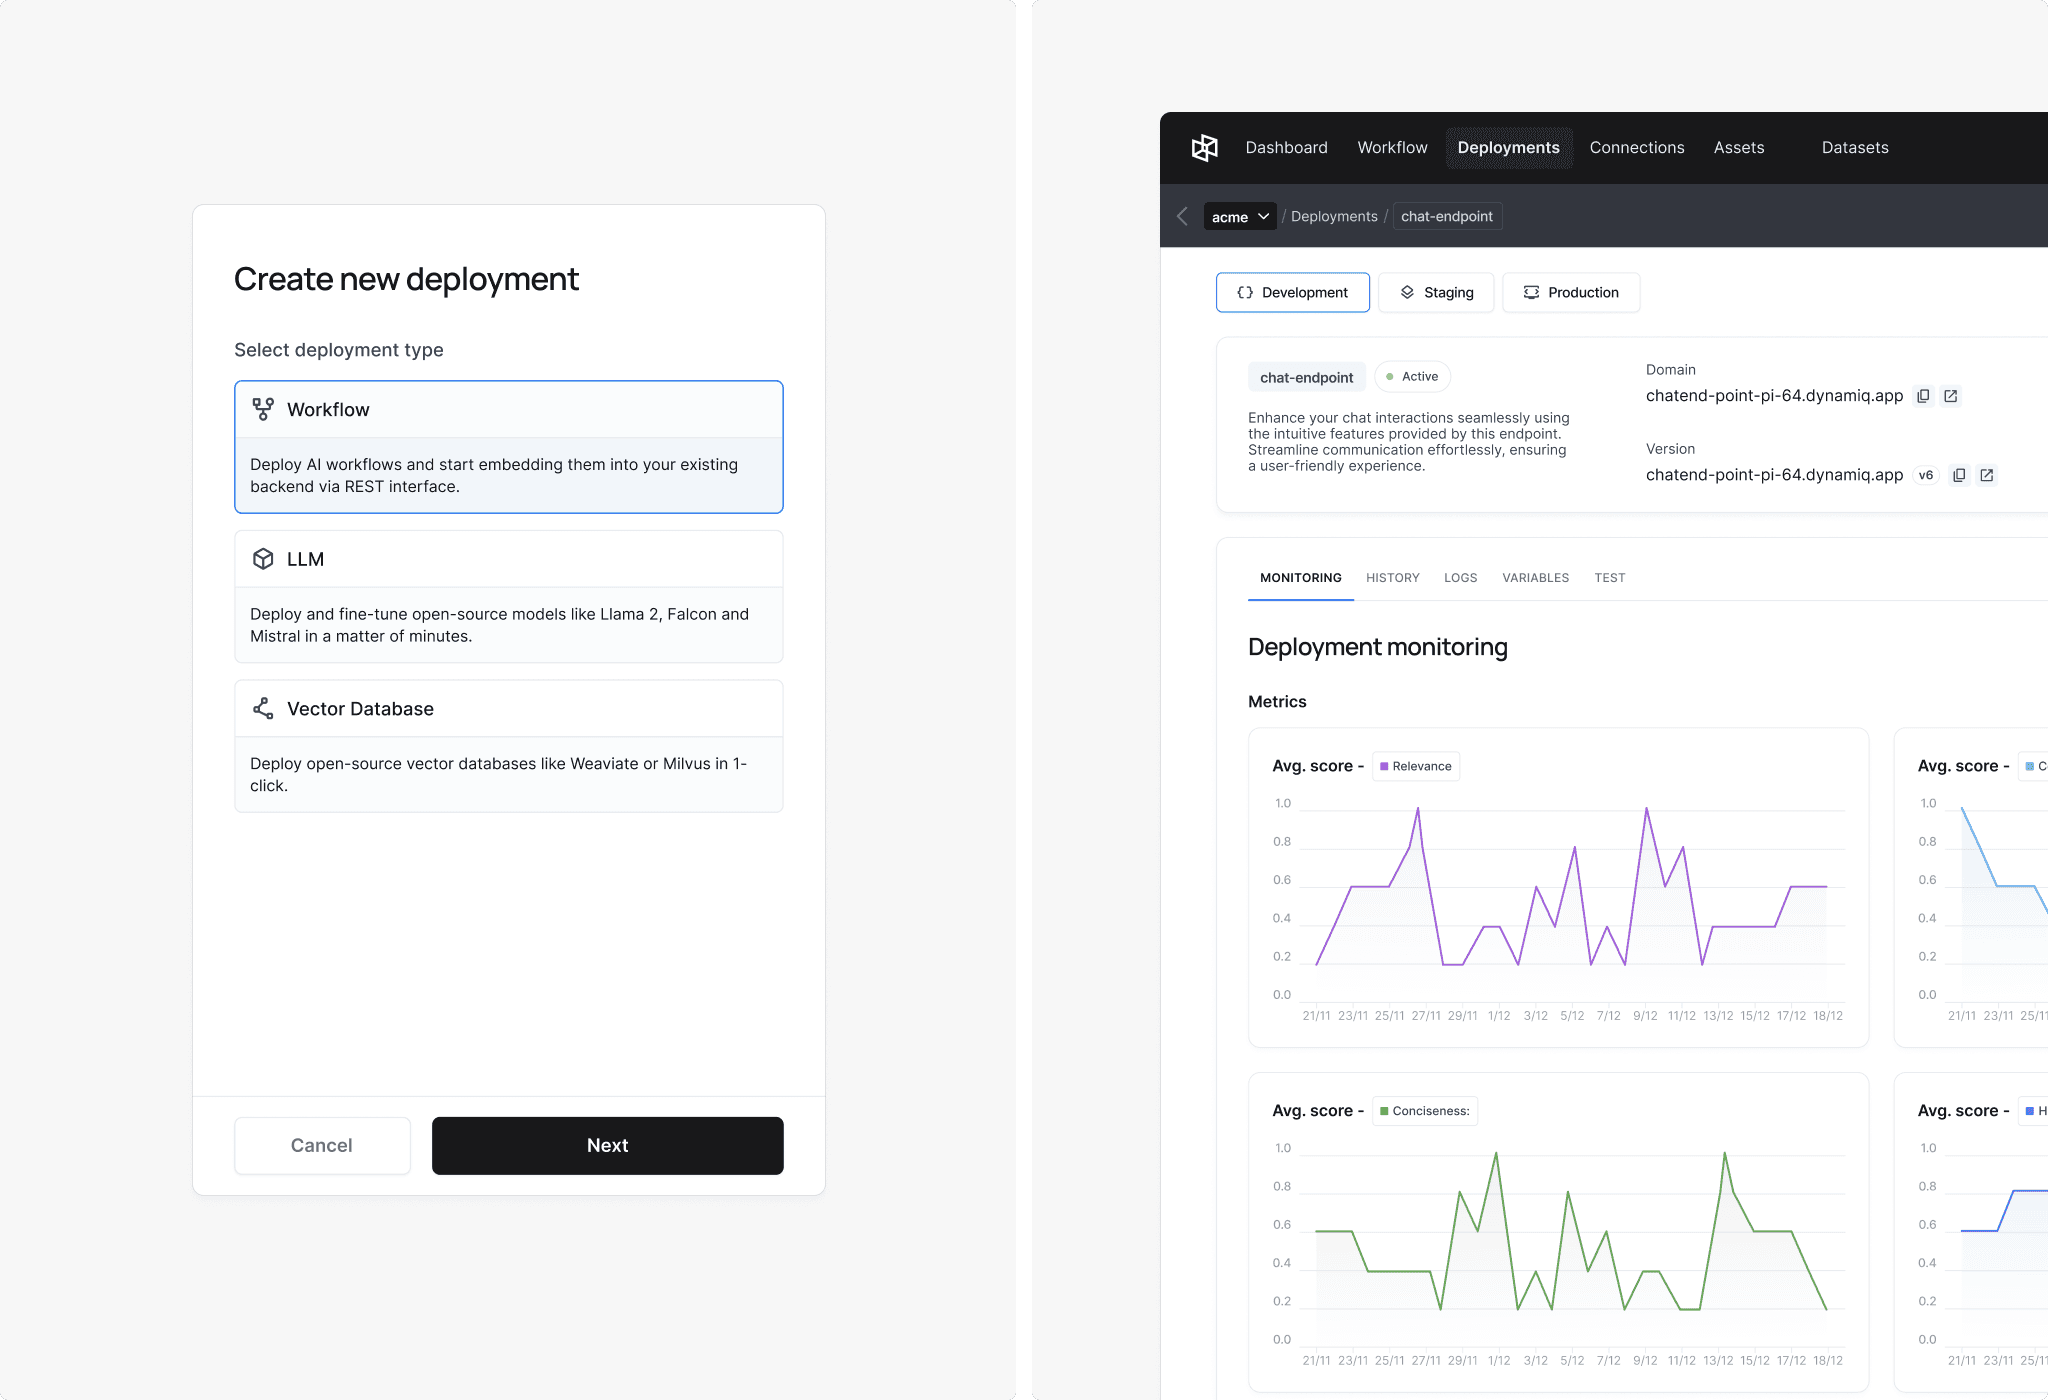Click the purple Relevance legend swatch

(1384, 766)
